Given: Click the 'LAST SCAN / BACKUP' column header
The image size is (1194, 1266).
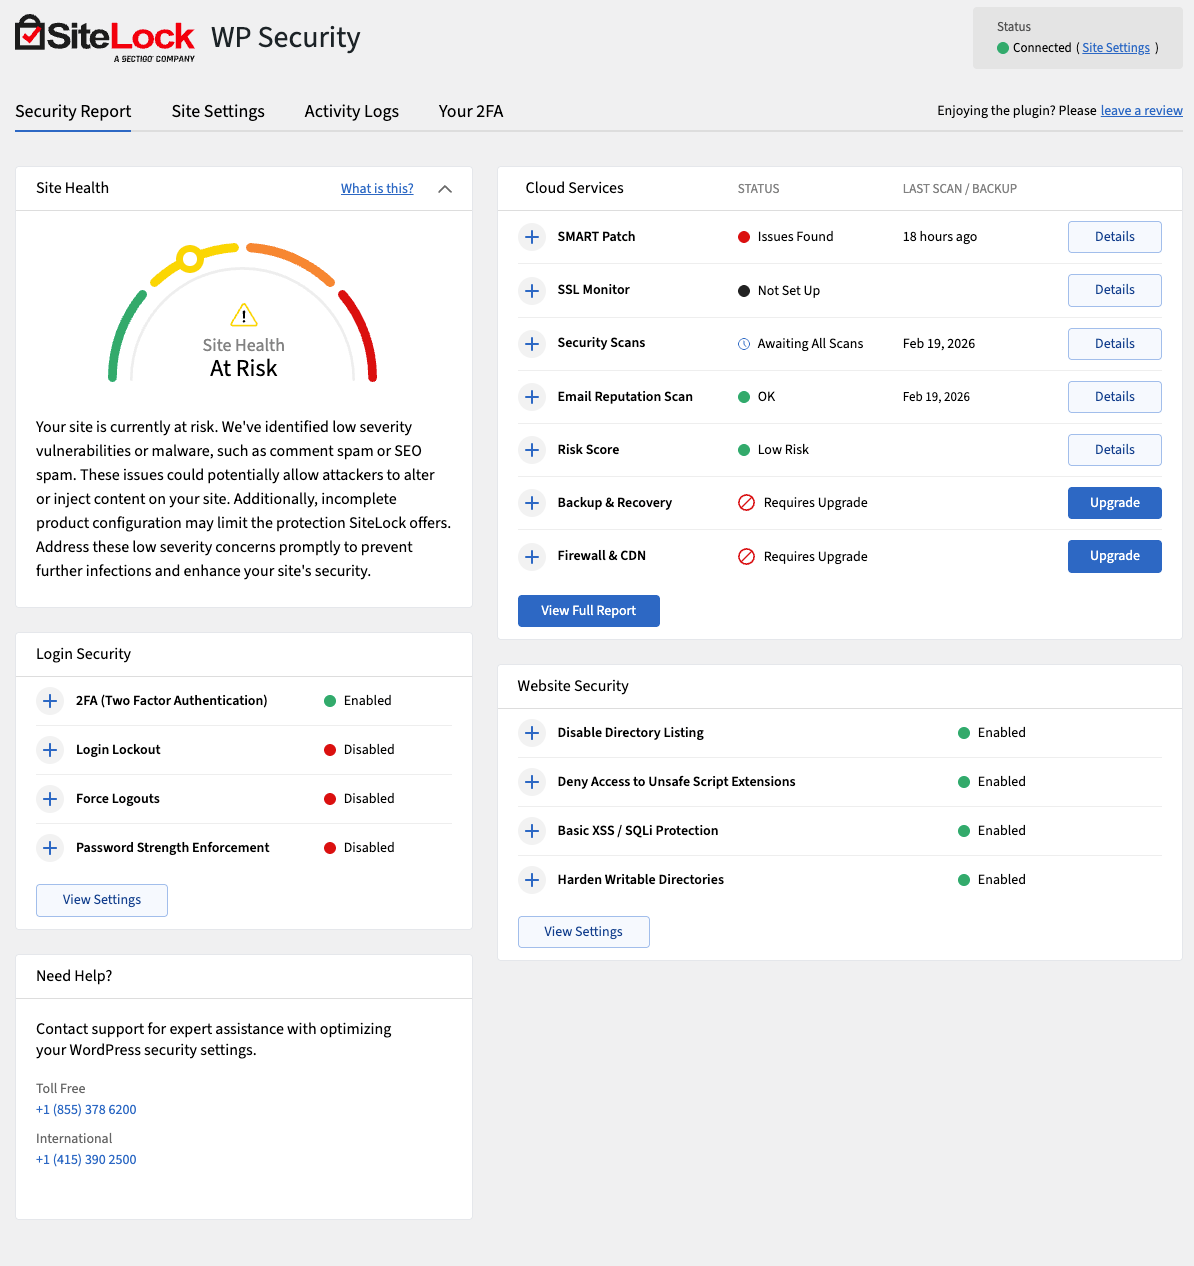Looking at the screenshot, I should coord(960,189).
